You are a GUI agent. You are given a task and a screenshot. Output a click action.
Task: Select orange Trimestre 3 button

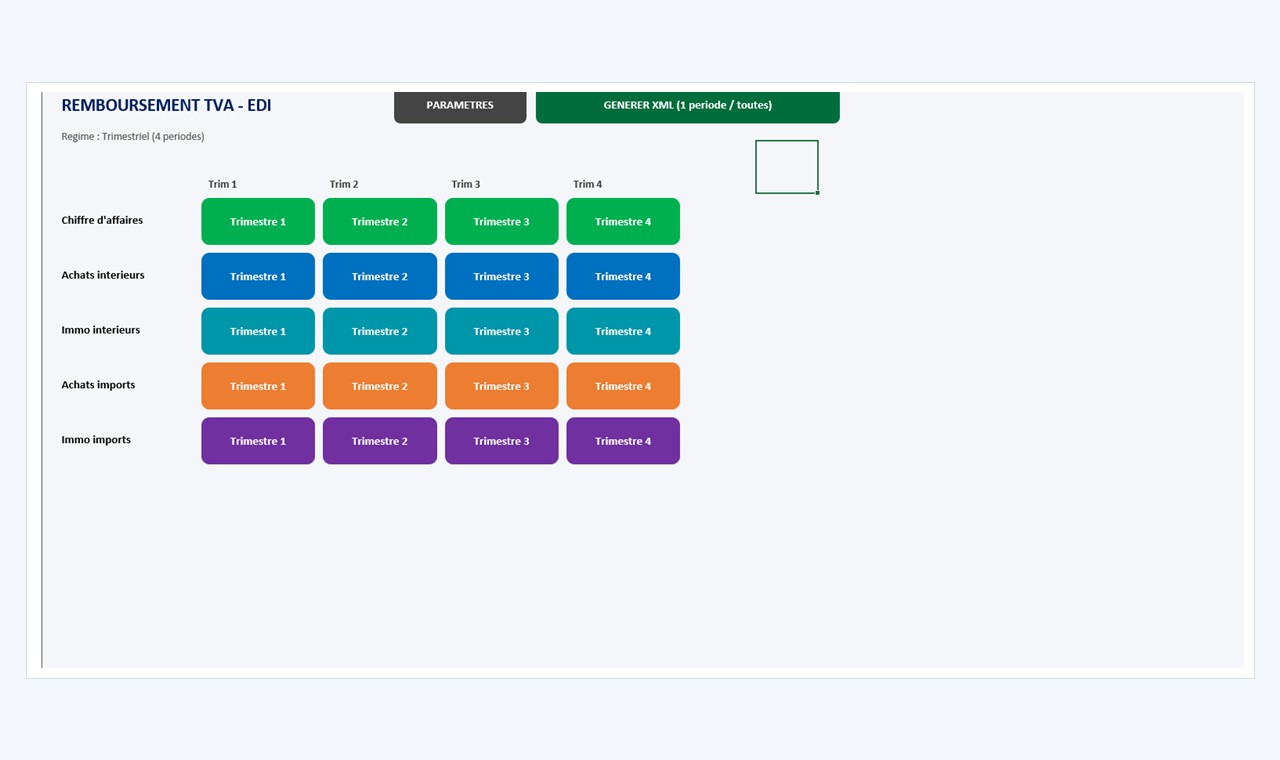502,386
